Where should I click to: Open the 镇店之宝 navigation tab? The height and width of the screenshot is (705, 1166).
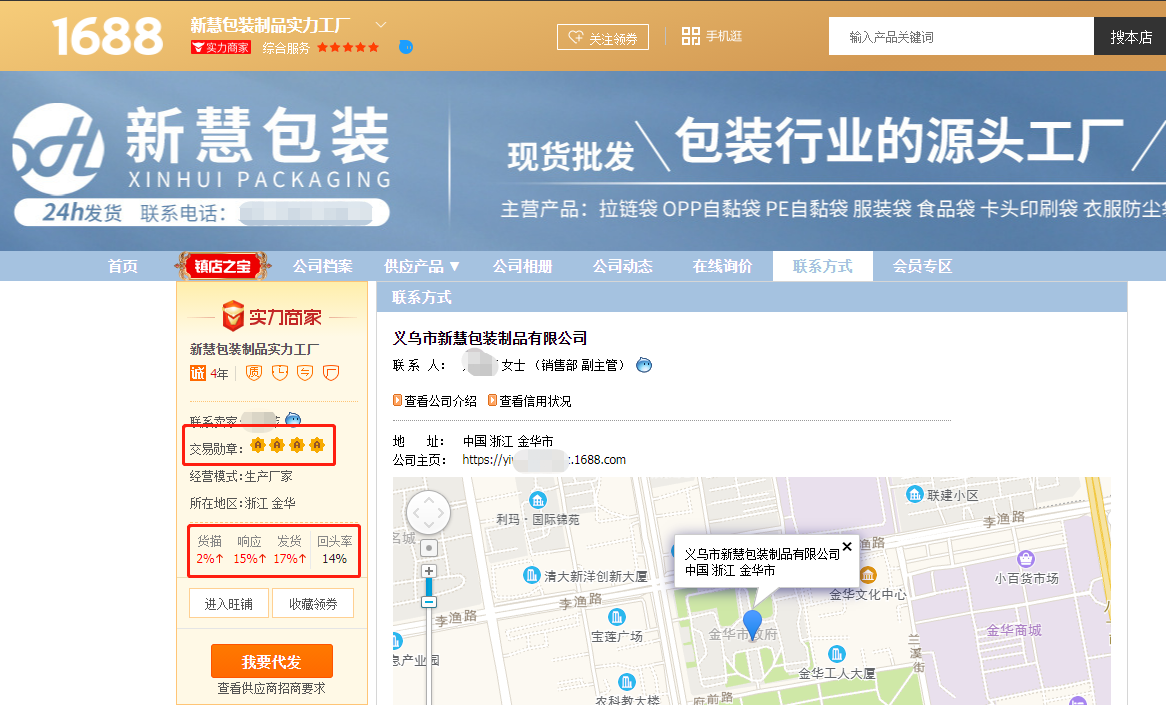click(x=222, y=266)
